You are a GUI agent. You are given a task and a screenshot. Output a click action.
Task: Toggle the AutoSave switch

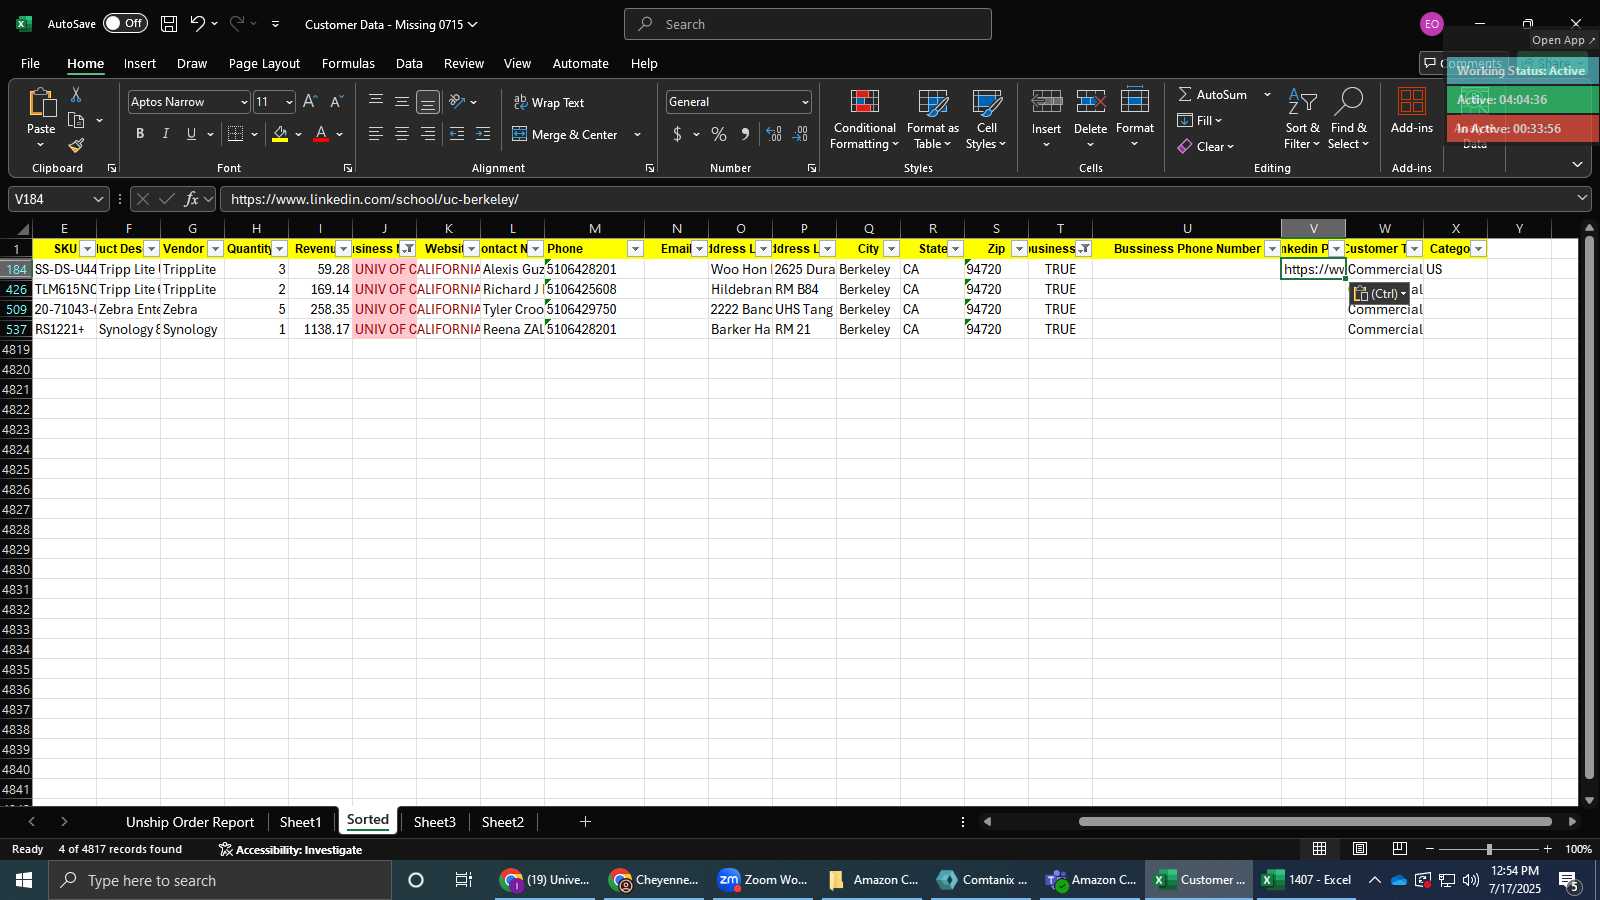pos(125,23)
